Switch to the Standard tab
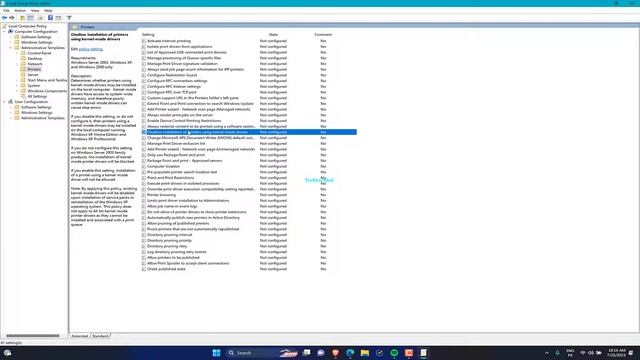Image resolution: width=640 pixels, height=360 pixels. coord(100,336)
